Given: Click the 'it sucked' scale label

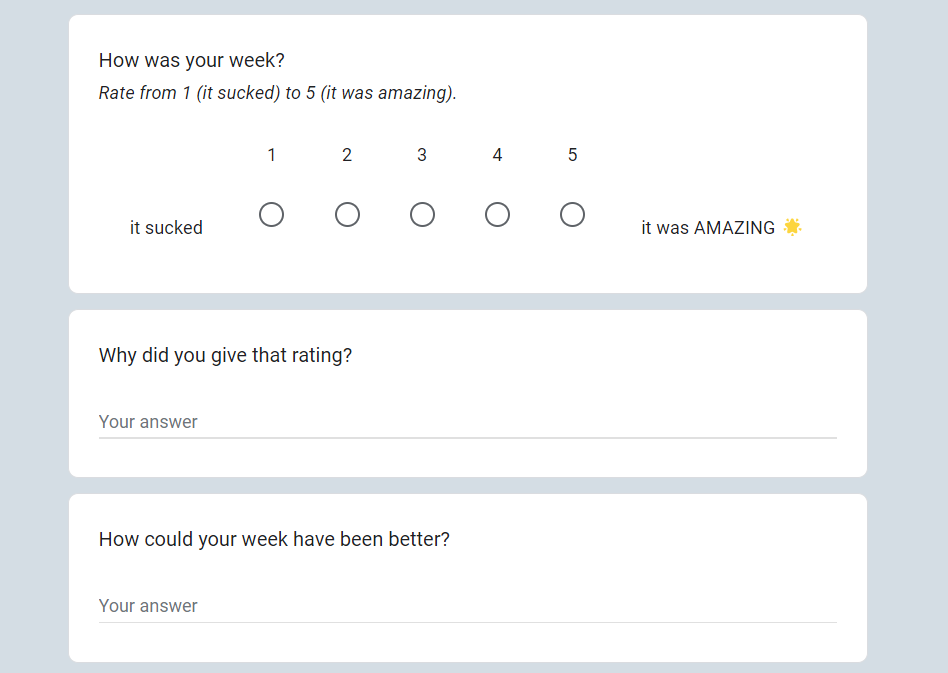Looking at the screenshot, I should point(166,228).
